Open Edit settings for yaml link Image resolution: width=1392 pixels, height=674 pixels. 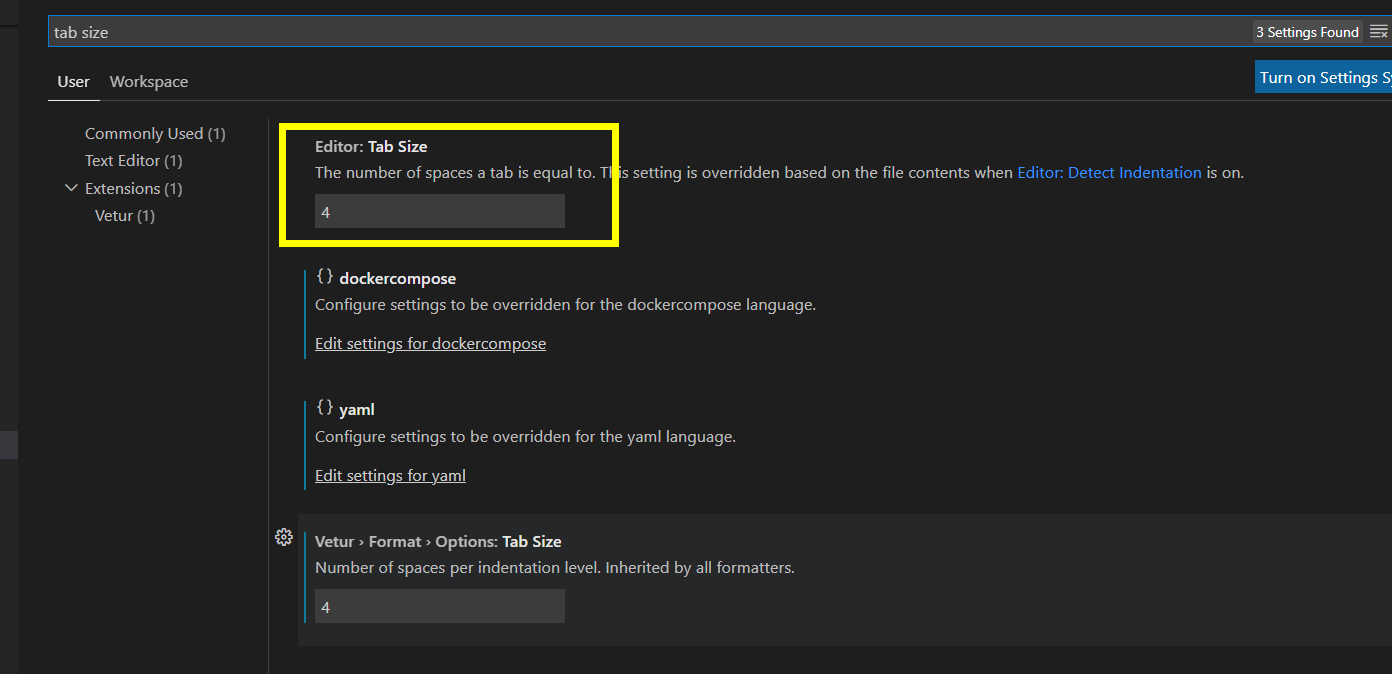(390, 476)
